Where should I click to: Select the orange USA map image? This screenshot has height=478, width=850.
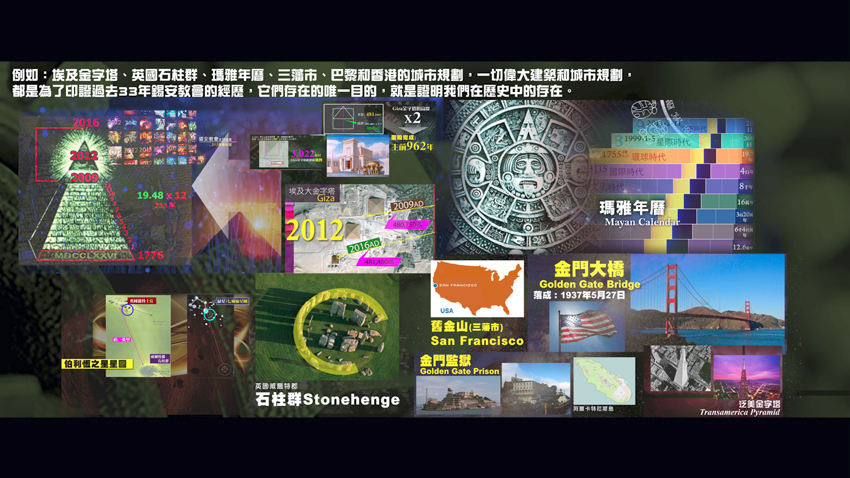[x=477, y=288]
